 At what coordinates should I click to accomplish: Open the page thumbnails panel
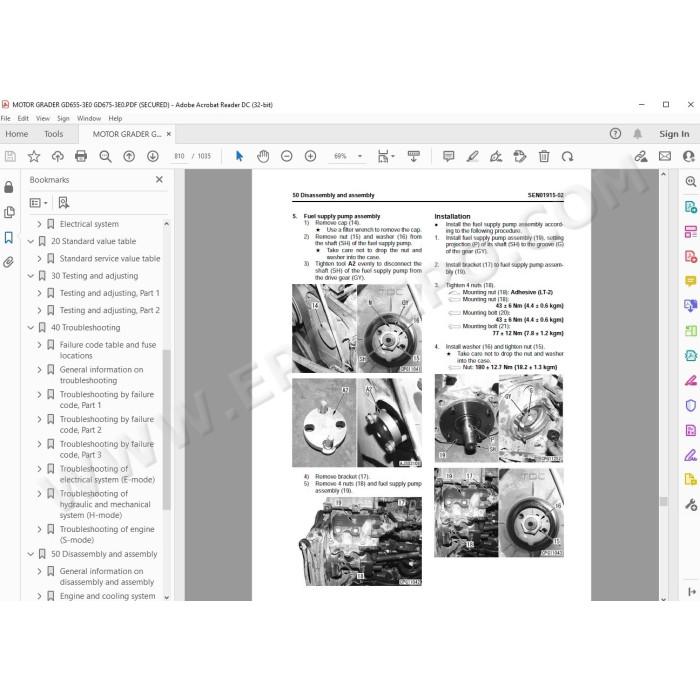click(x=9, y=212)
